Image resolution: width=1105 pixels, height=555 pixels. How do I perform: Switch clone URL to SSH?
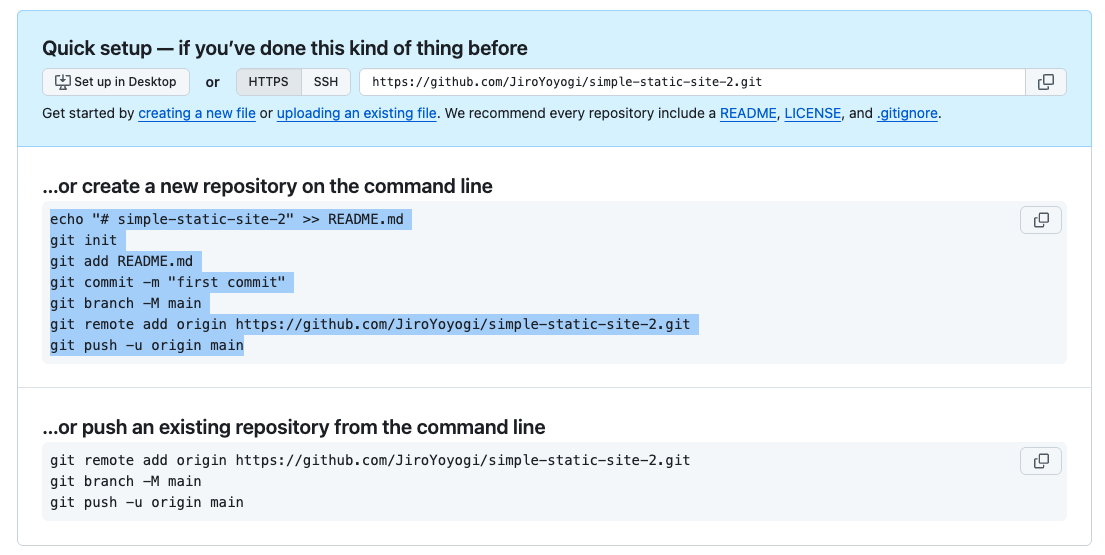tap(326, 82)
